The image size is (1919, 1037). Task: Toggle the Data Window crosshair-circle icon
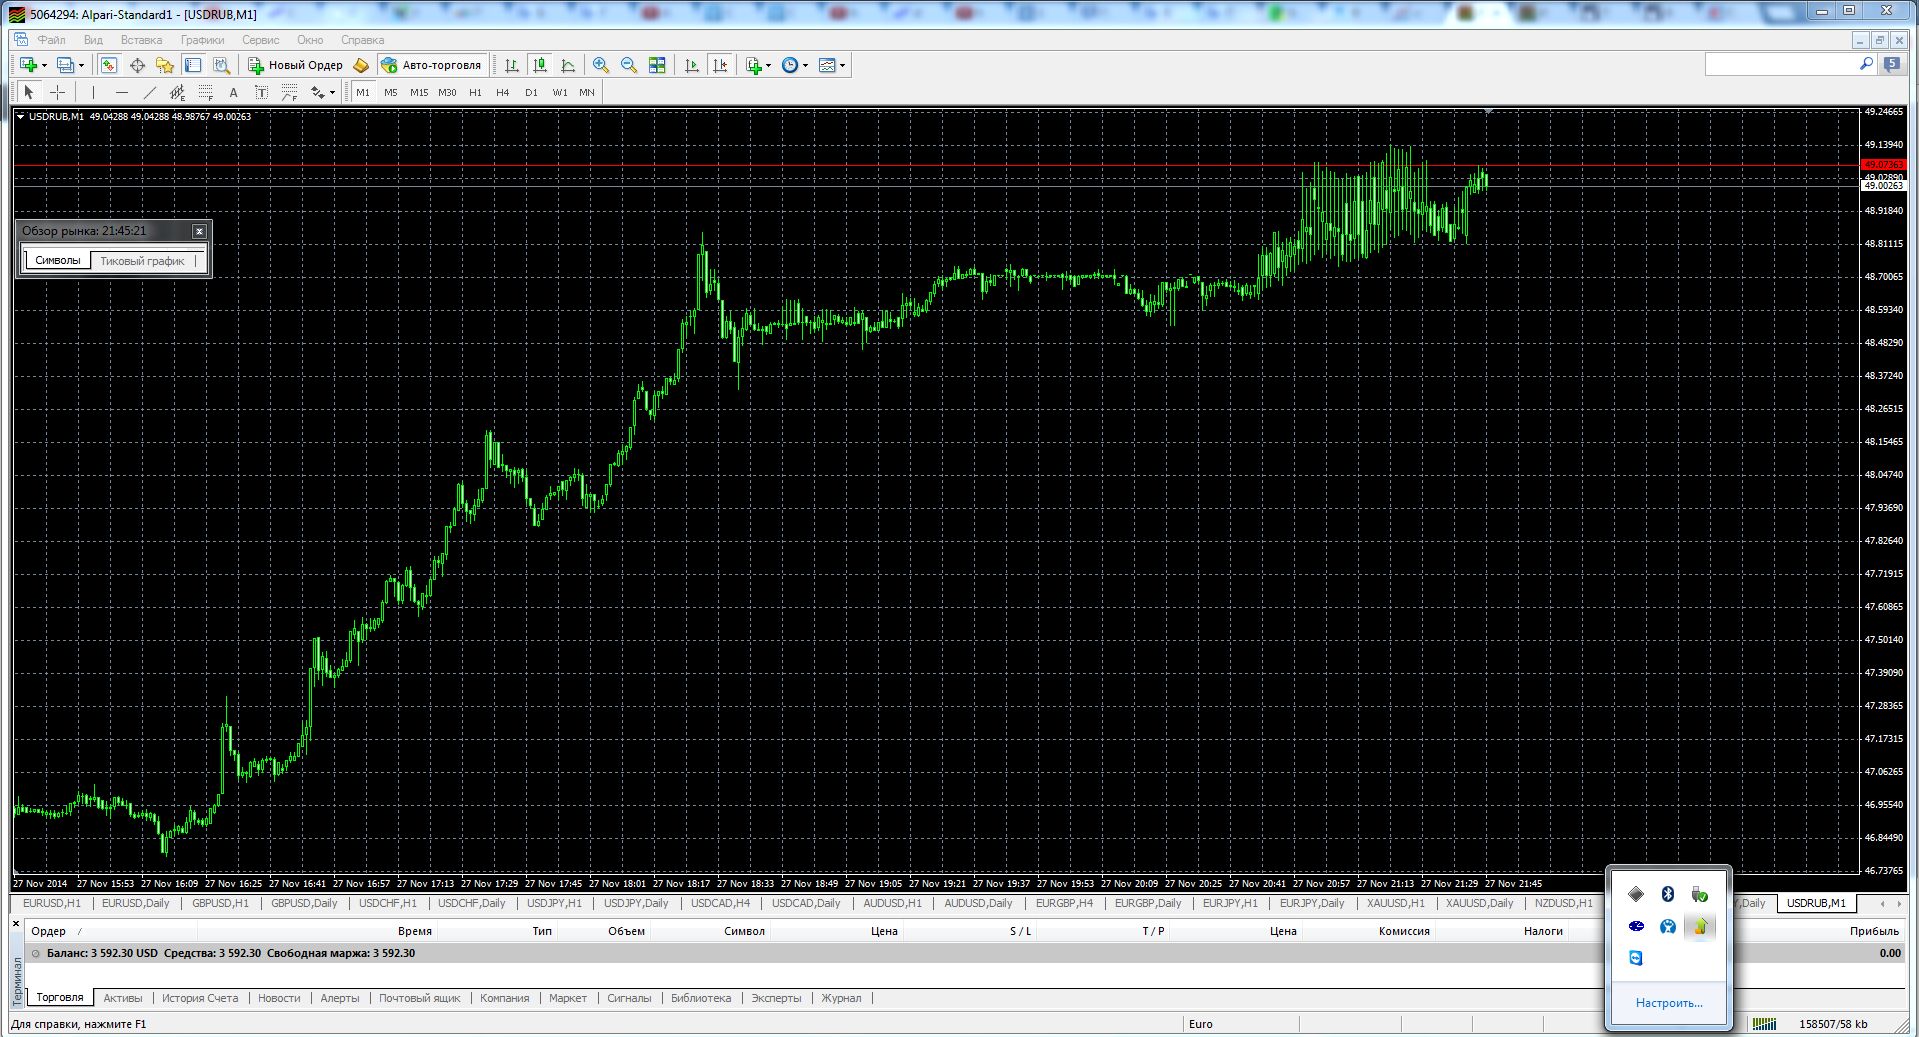point(137,65)
